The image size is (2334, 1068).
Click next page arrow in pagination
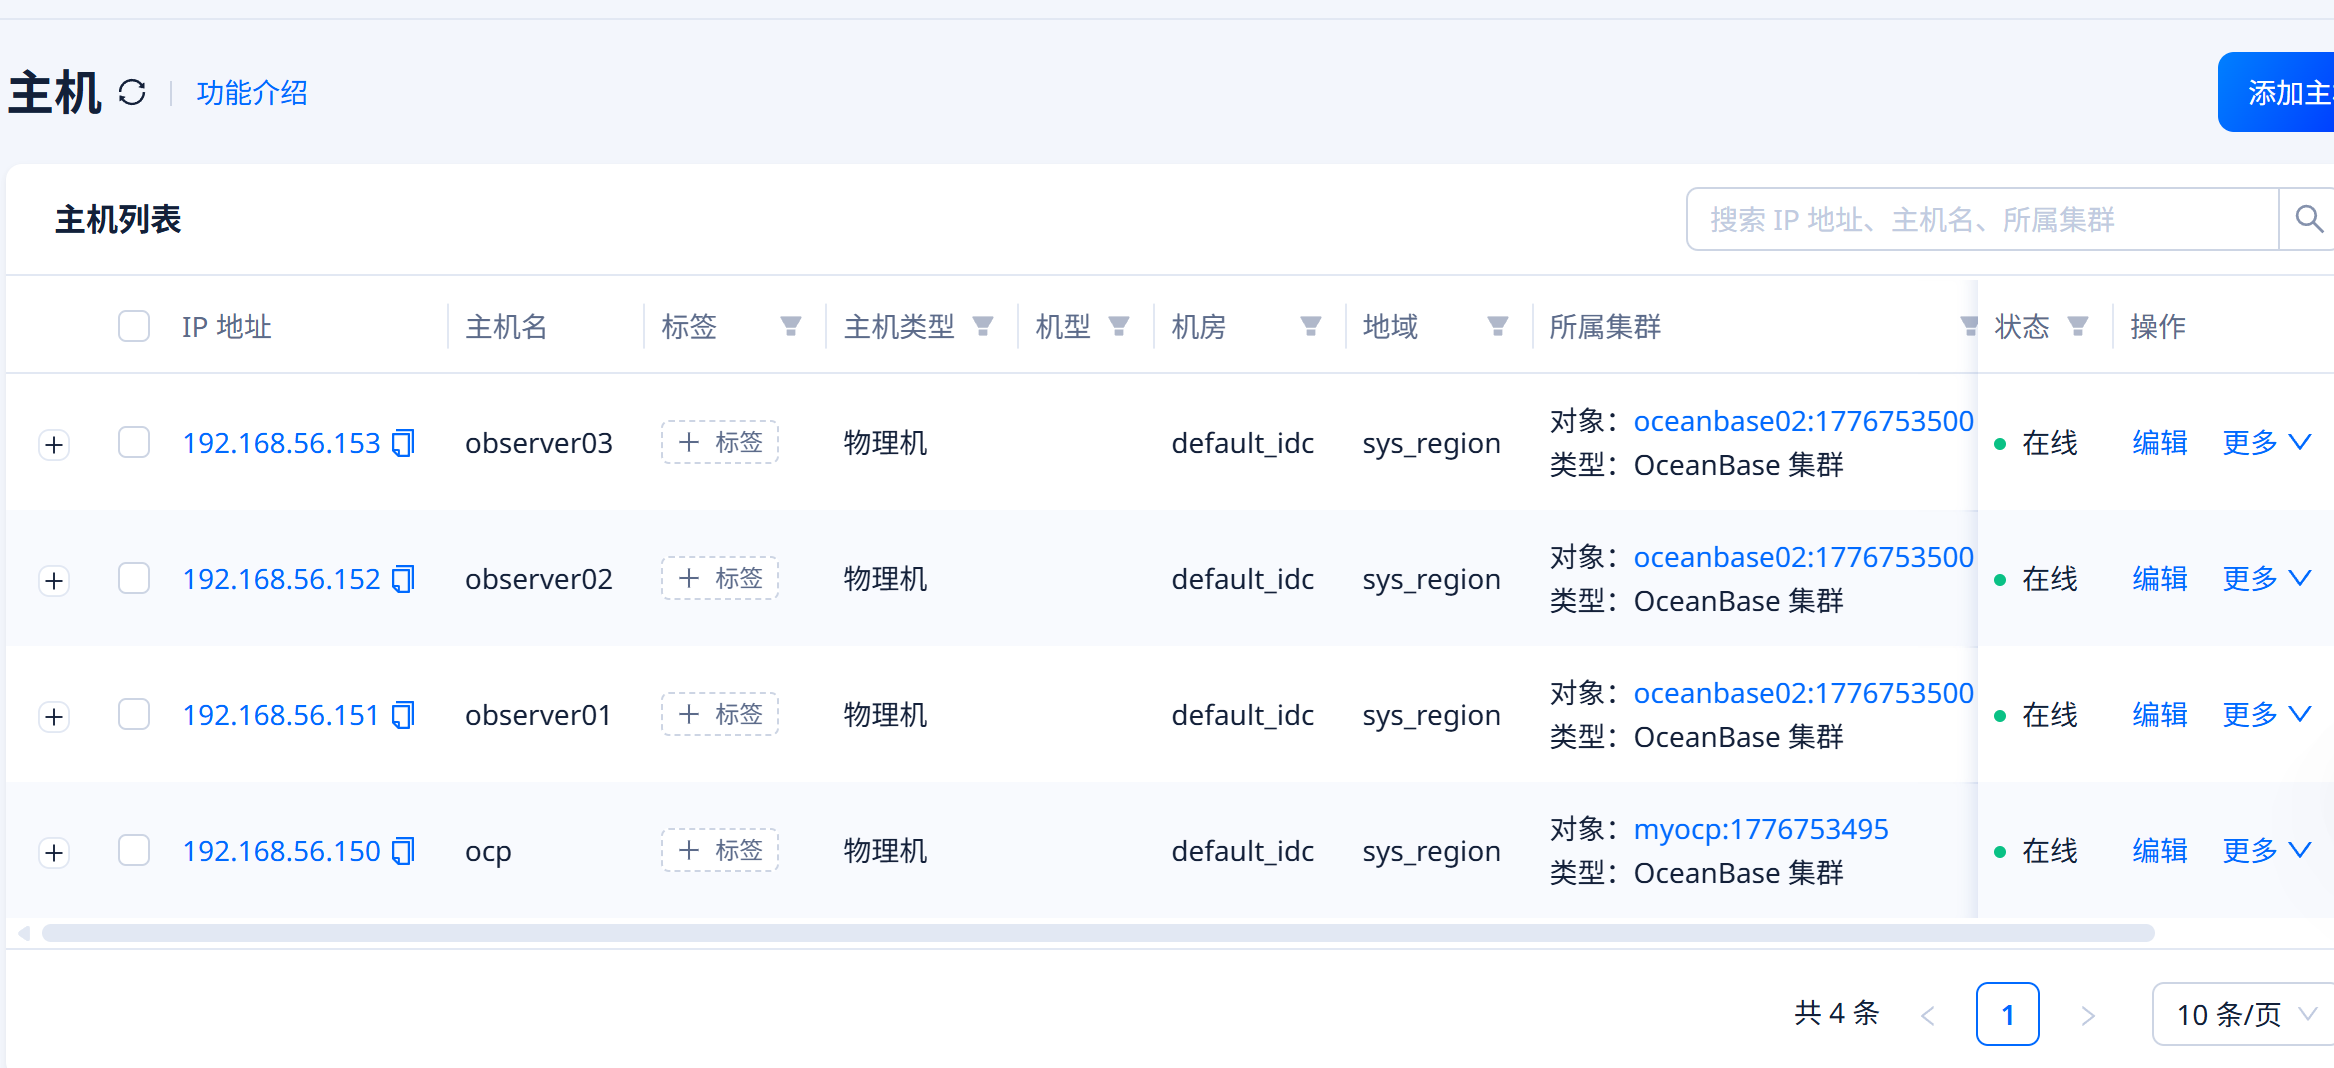point(2087,1016)
